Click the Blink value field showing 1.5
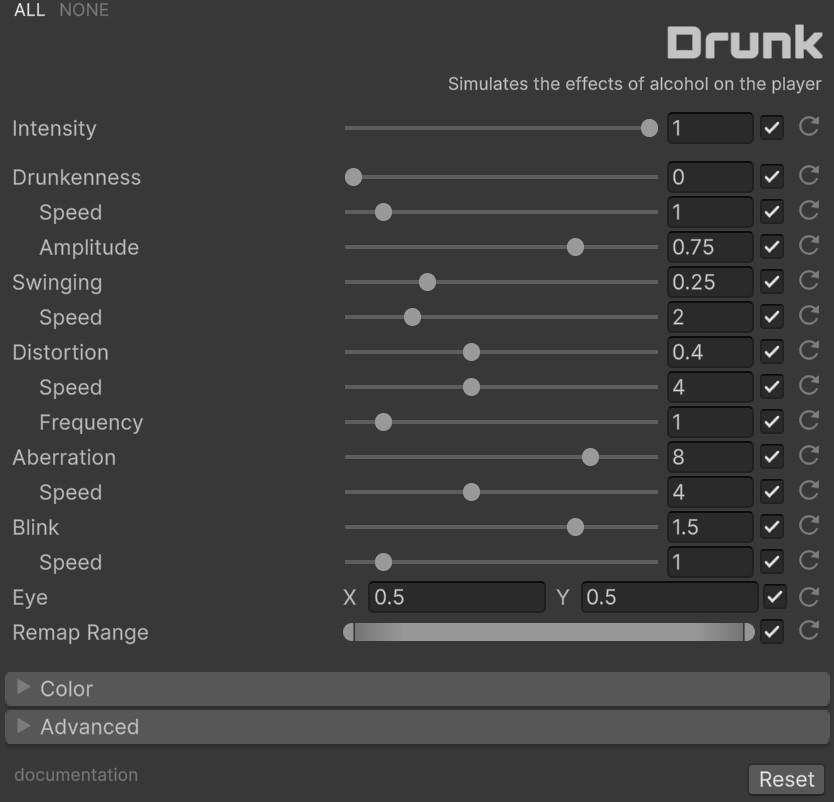Image resolution: width=834 pixels, height=802 pixels. (x=709, y=527)
